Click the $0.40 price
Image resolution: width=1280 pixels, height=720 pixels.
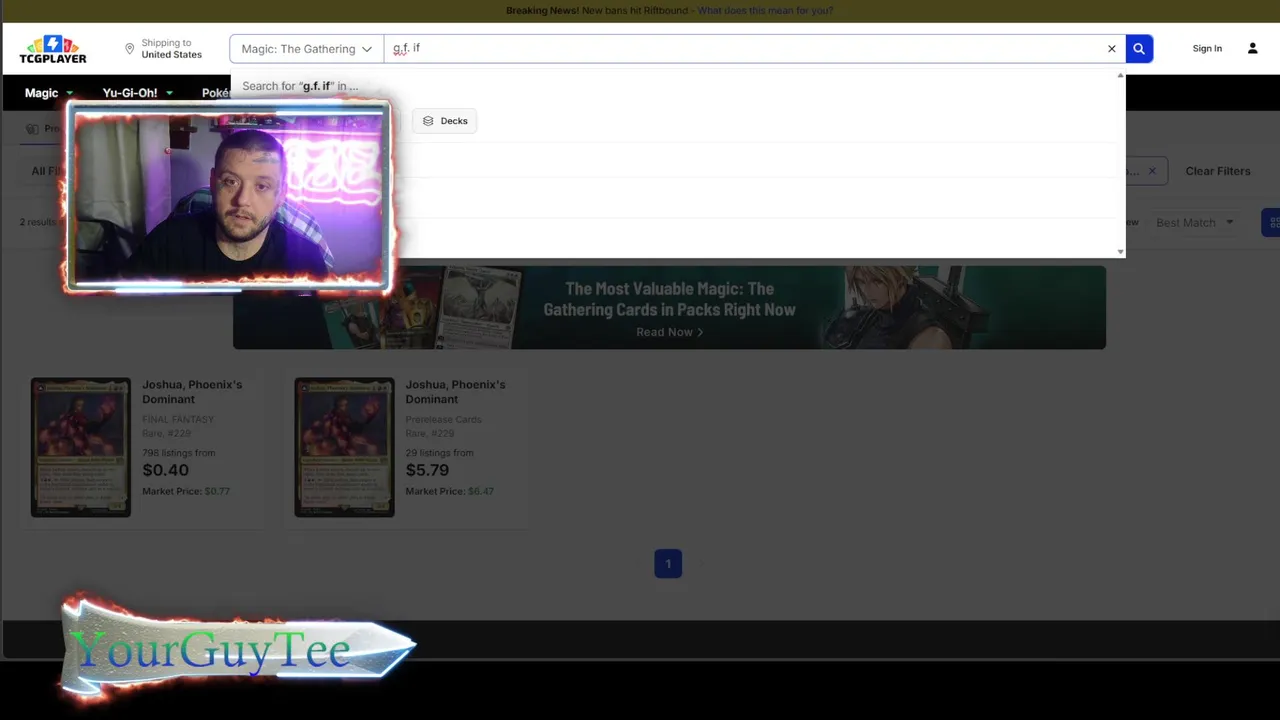165,470
